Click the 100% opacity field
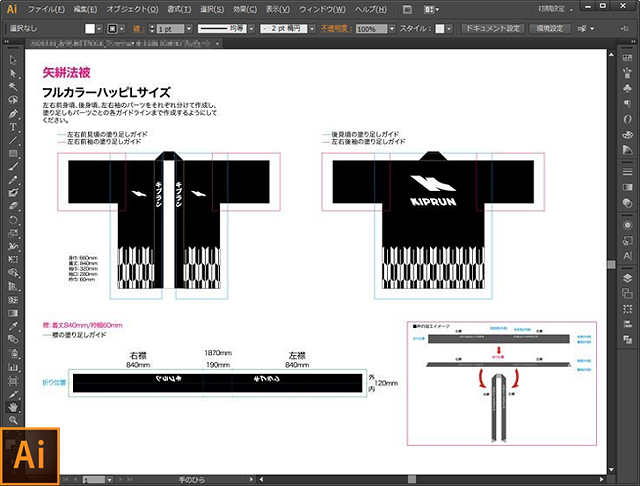 point(371,29)
